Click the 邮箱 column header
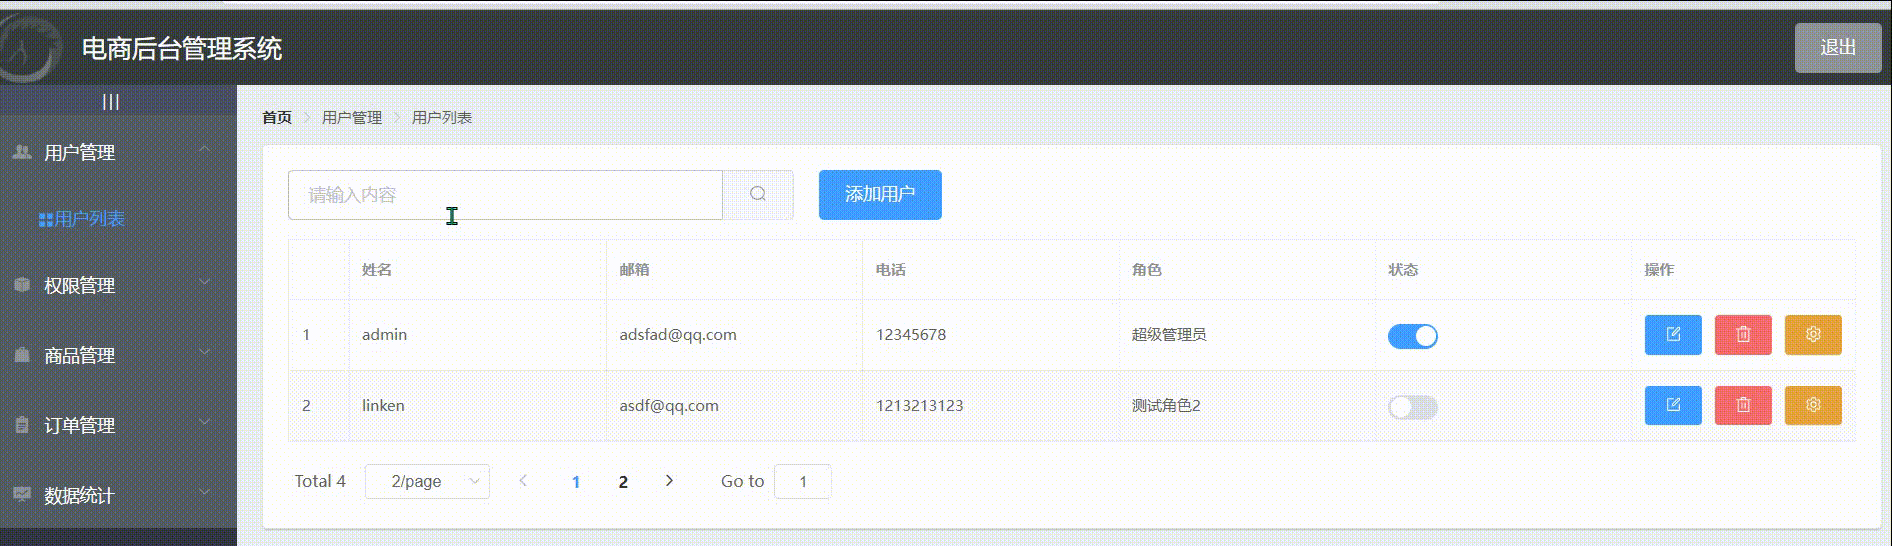 coord(634,270)
